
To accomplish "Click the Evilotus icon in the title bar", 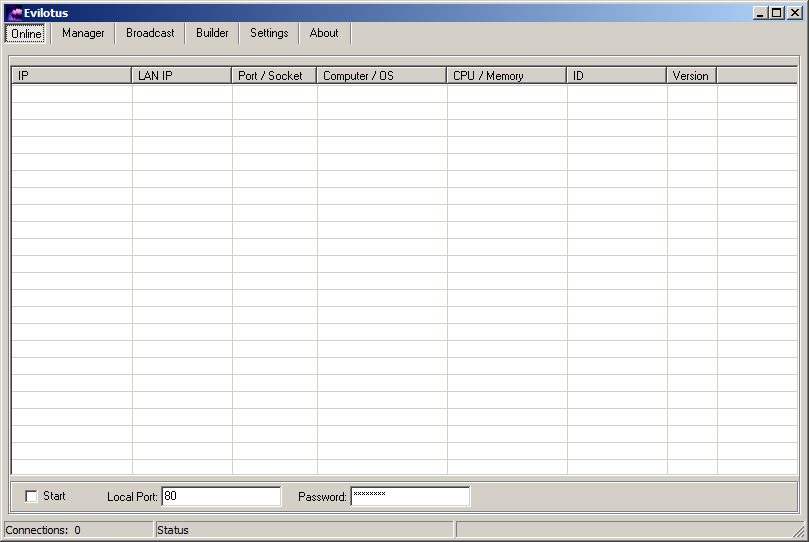I will (14, 13).
